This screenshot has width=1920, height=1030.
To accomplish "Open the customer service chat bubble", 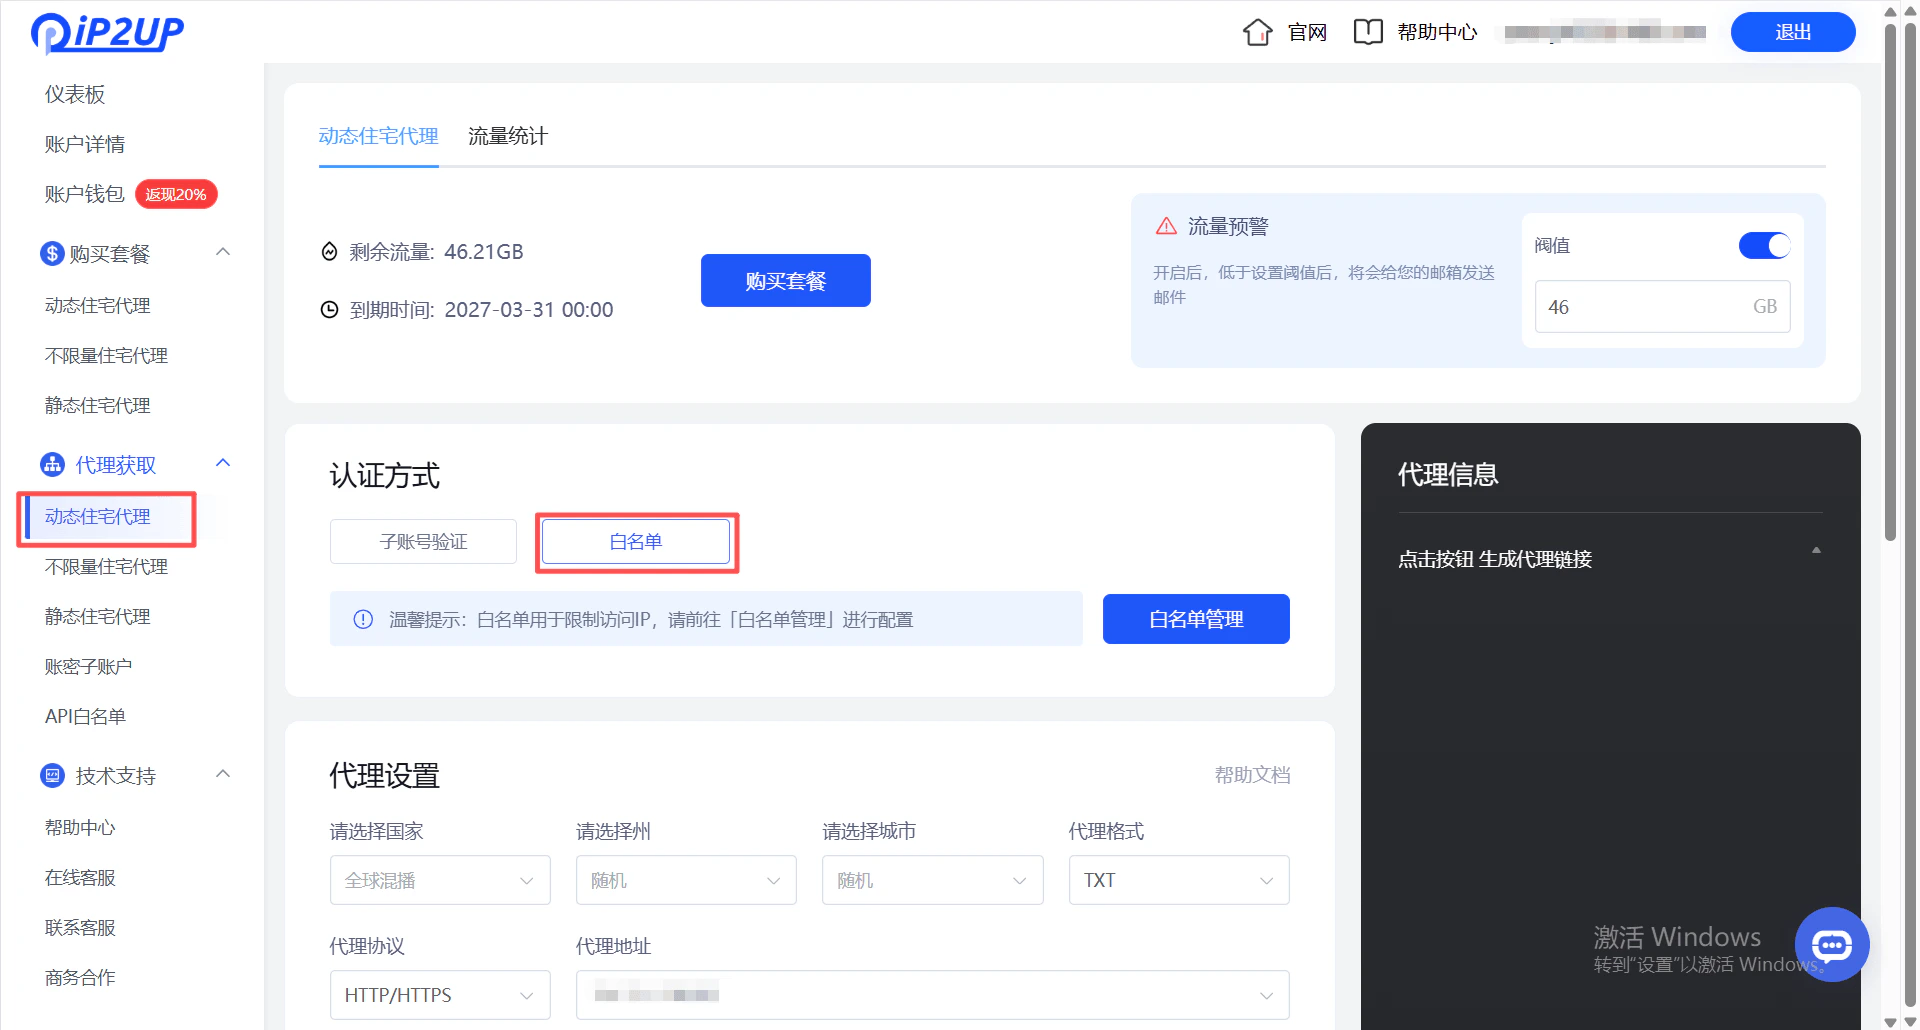I will click(1832, 944).
